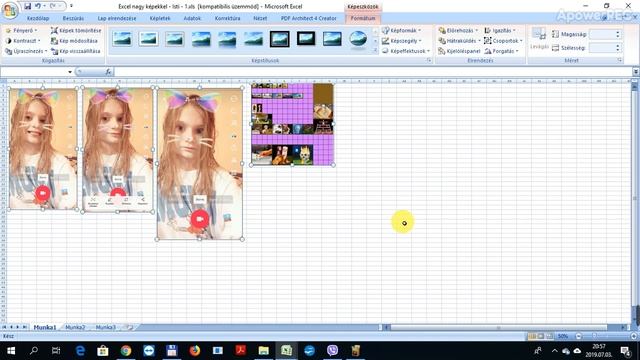640x360 pixels.
Task: Open the Kontraszt contrast dropdown
Action: [x=23, y=41]
